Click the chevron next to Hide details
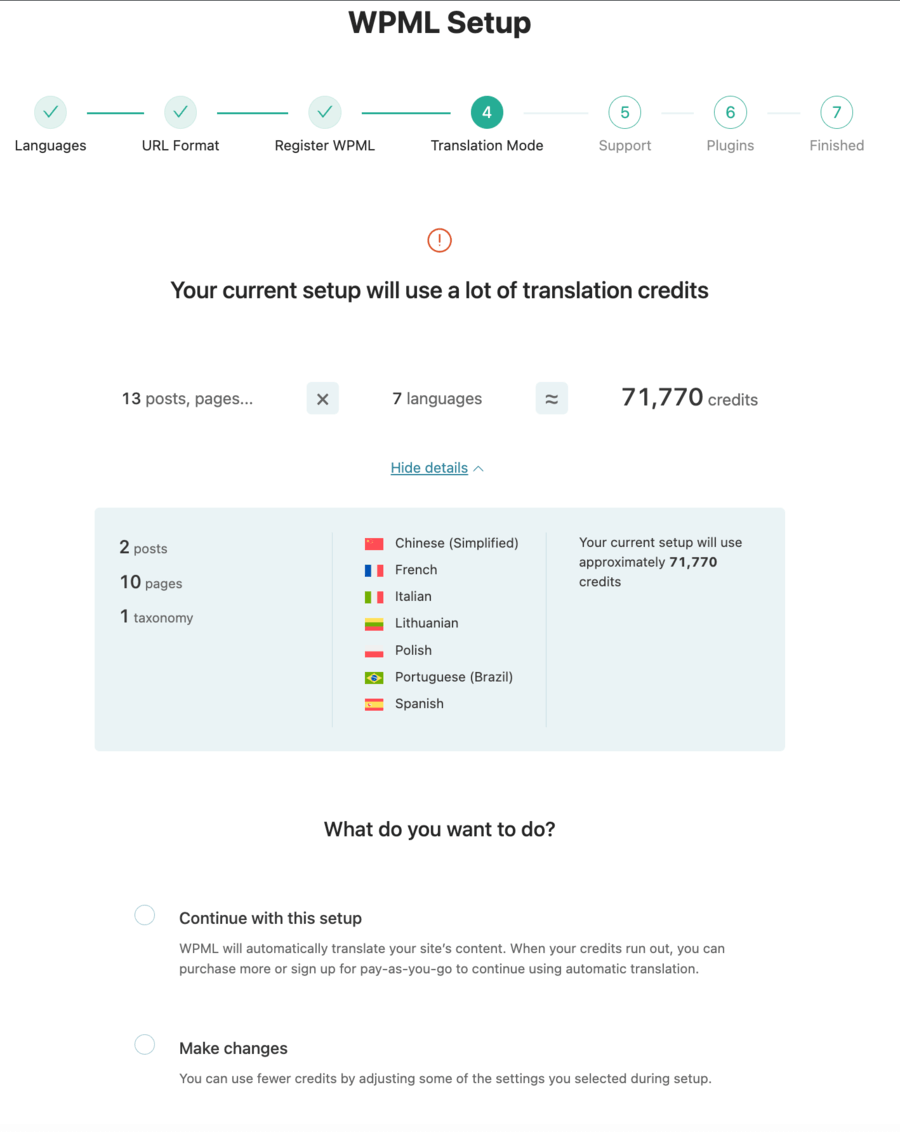Image resolution: width=900 pixels, height=1132 pixels. [x=479, y=469]
